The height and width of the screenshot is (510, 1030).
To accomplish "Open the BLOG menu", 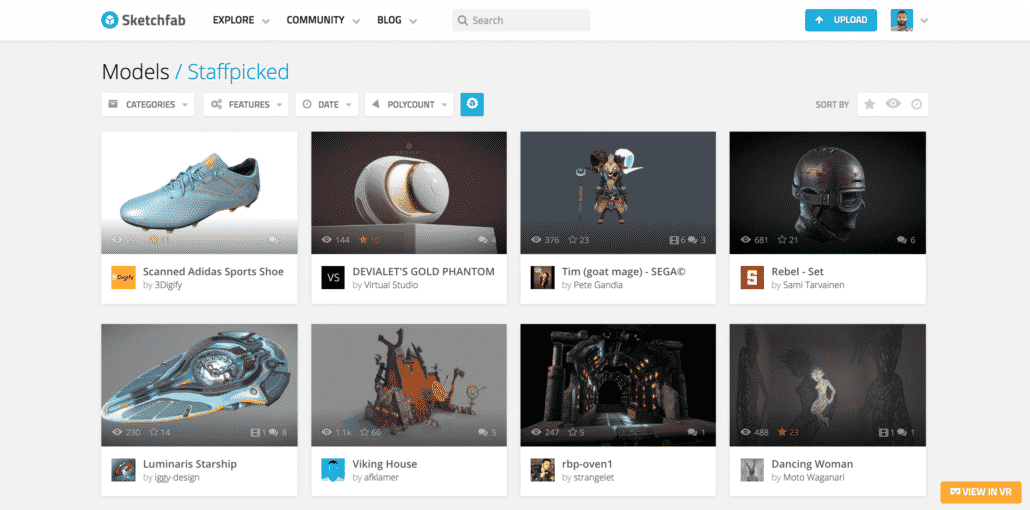I will click(389, 20).
